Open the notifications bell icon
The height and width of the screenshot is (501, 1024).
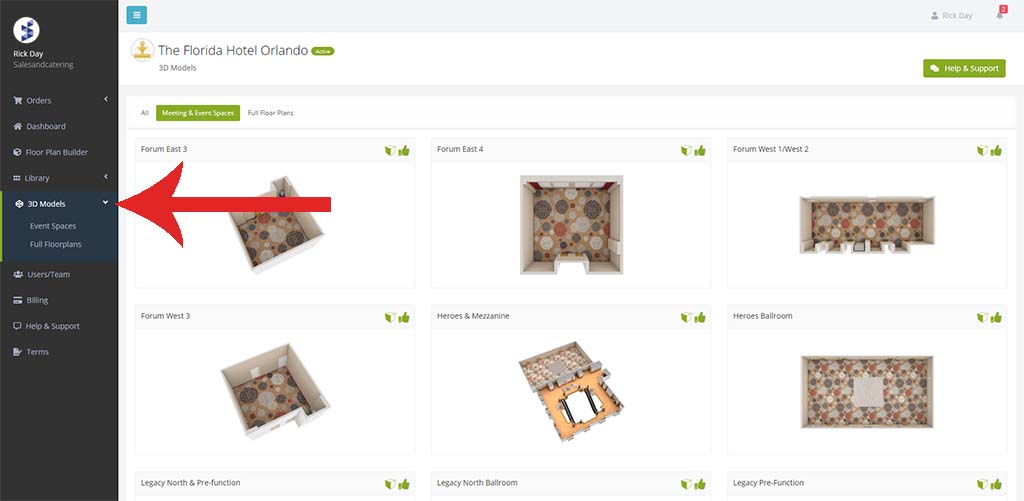(1000, 14)
